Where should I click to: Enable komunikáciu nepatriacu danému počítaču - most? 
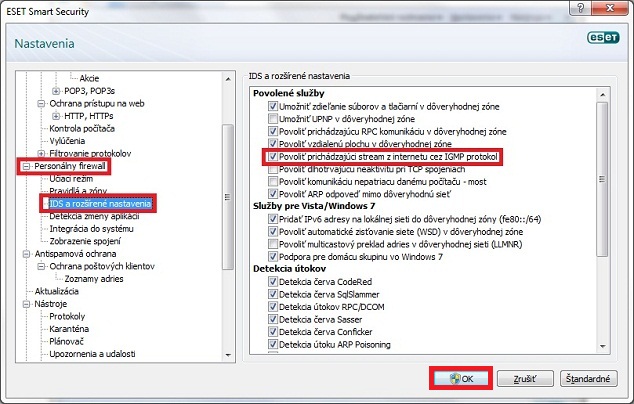click(x=273, y=182)
